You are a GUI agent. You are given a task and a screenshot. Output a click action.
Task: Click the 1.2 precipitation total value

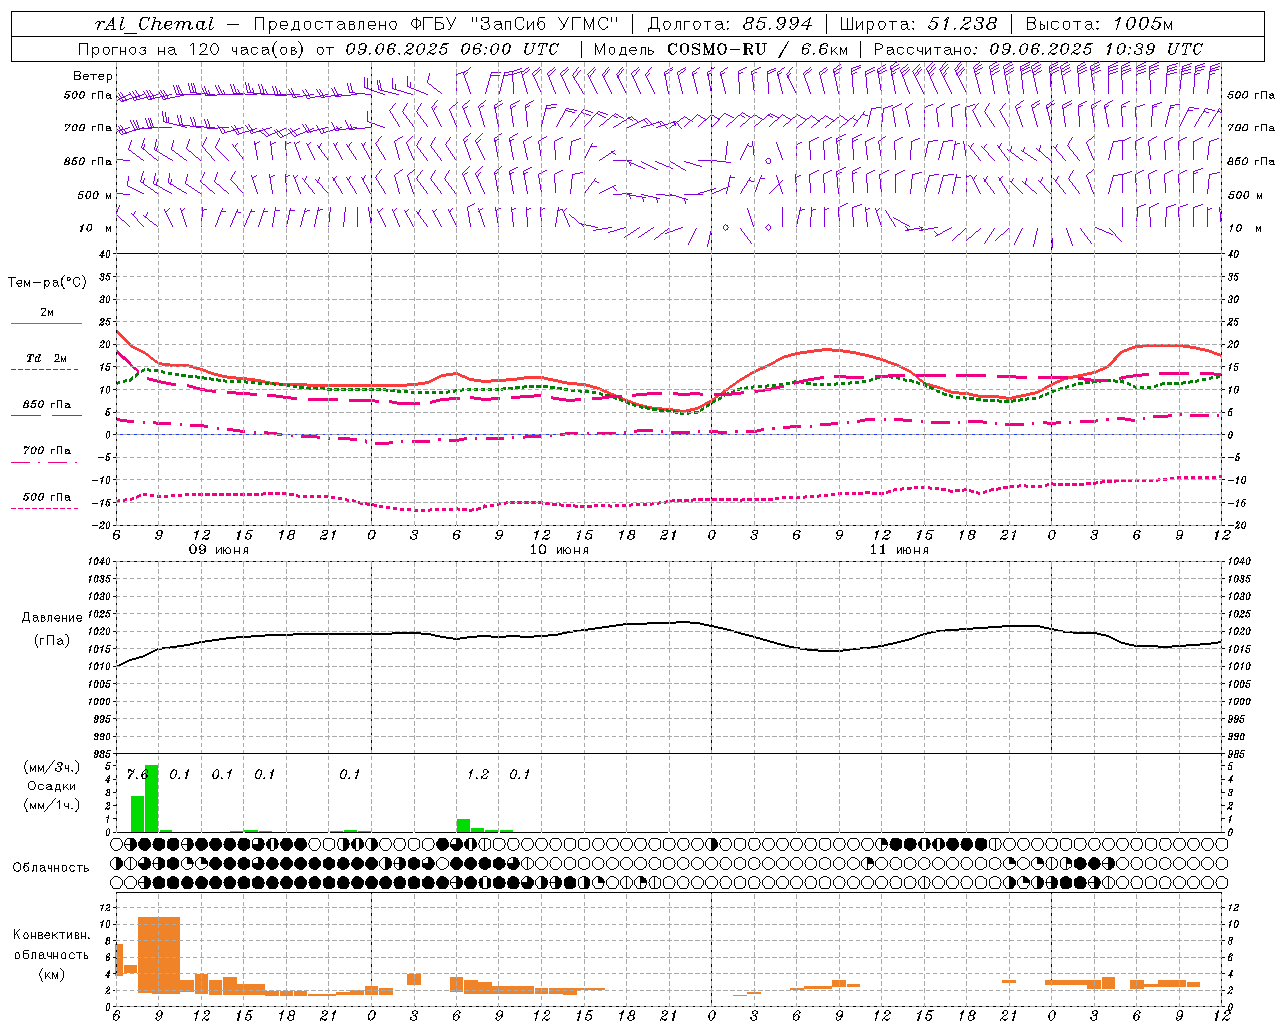point(478,774)
